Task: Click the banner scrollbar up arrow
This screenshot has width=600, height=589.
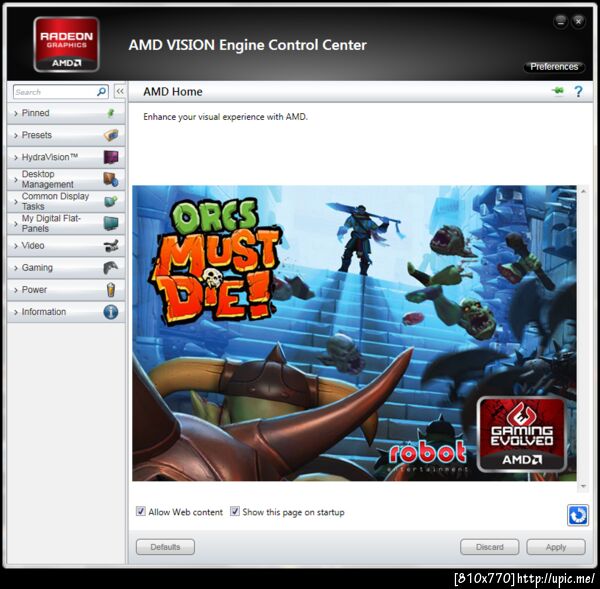Action: pyautogui.click(x=583, y=191)
